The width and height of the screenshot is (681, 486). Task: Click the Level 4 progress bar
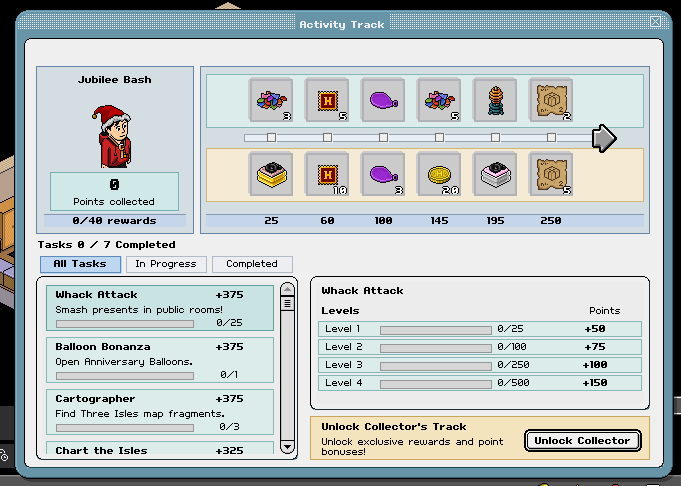pos(436,384)
